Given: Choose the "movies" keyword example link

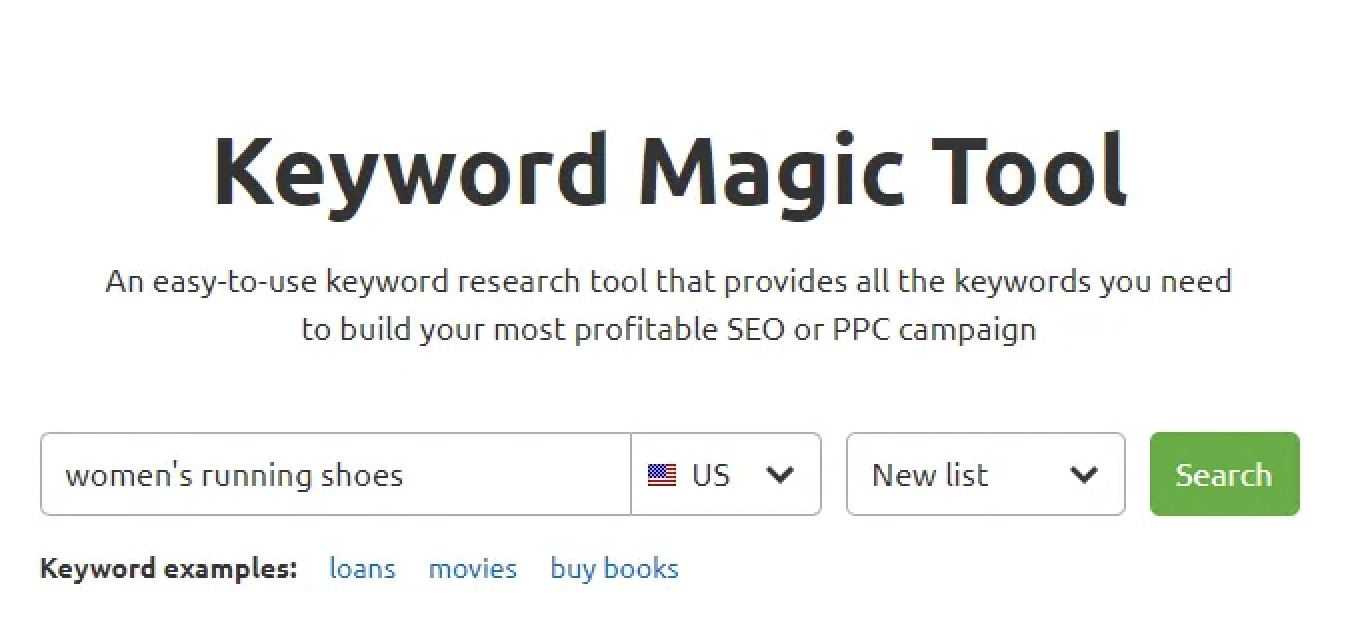Looking at the screenshot, I should click(x=472, y=569).
